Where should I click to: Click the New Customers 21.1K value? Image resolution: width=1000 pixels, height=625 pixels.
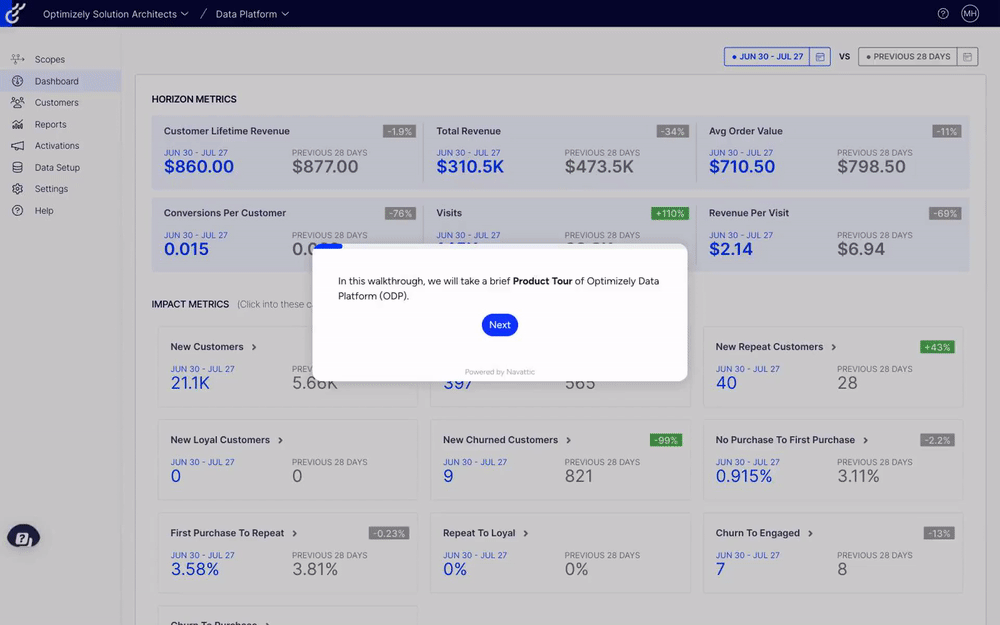click(x=190, y=383)
